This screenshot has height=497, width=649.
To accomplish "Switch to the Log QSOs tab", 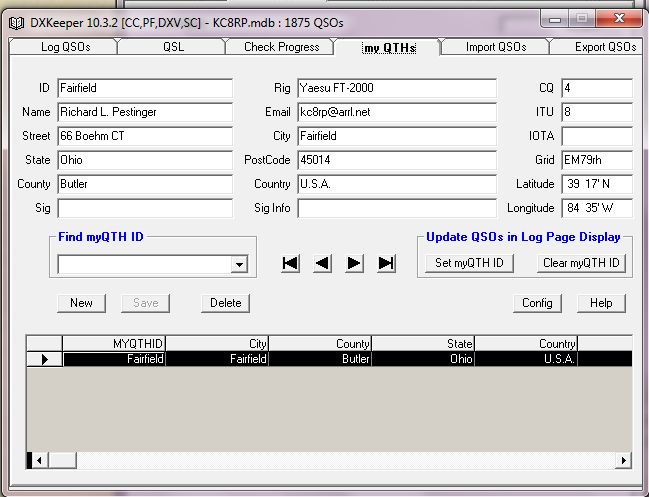I will [x=63, y=47].
